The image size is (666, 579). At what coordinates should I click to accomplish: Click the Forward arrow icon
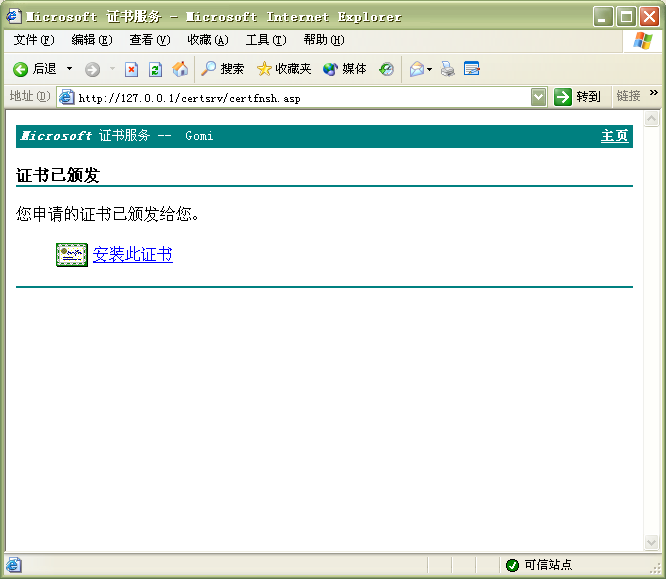92,69
